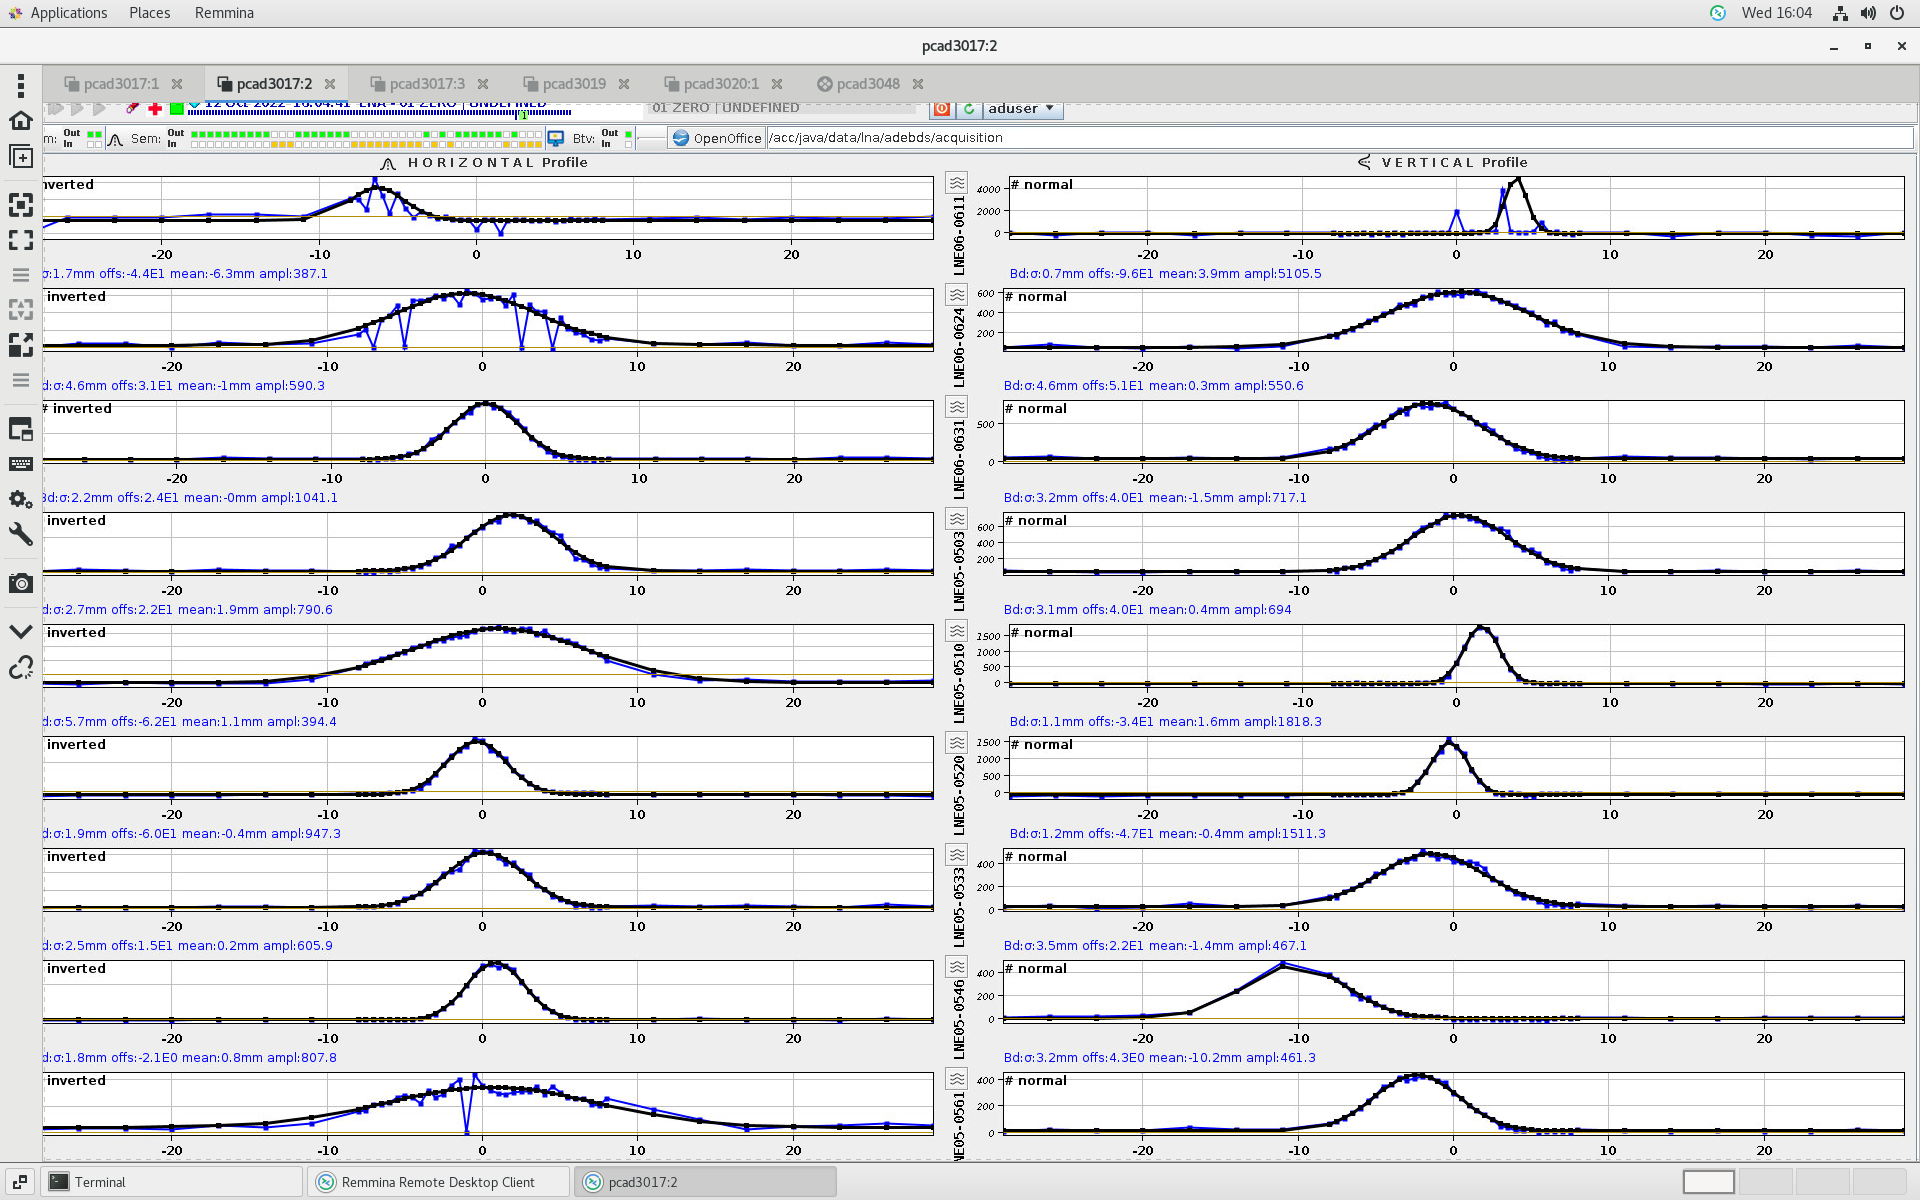Toggle the Btv Out green indicator
This screenshot has height=1200, width=1920.
(x=628, y=133)
